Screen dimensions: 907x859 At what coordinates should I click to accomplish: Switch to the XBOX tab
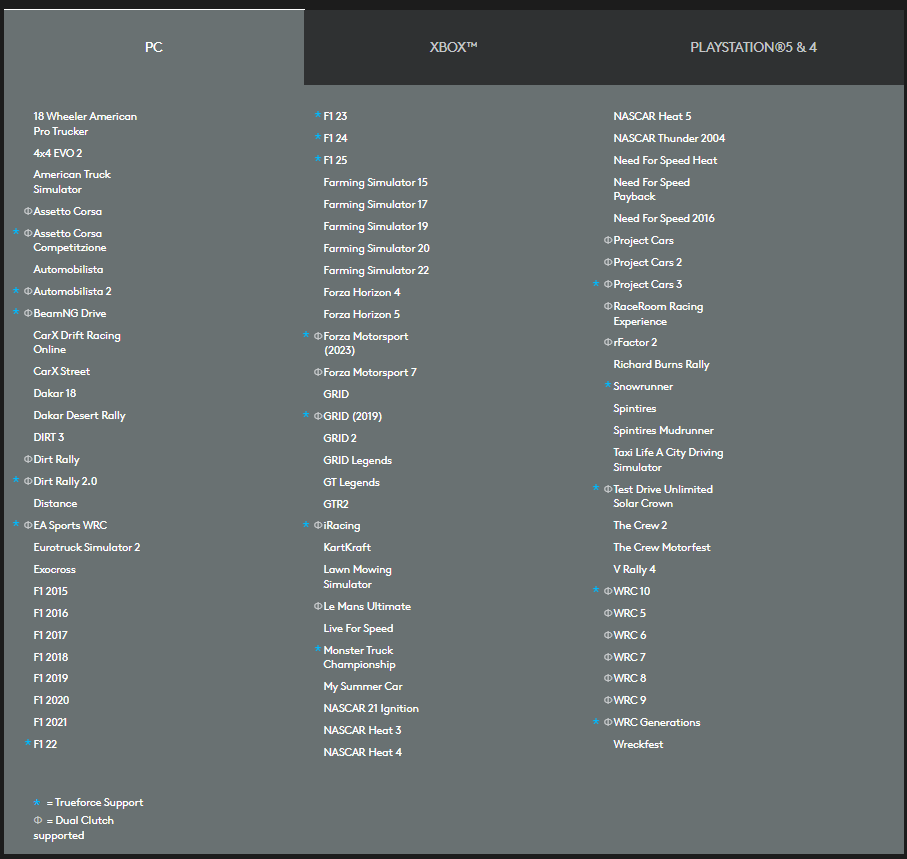pyautogui.click(x=453, y=47)
